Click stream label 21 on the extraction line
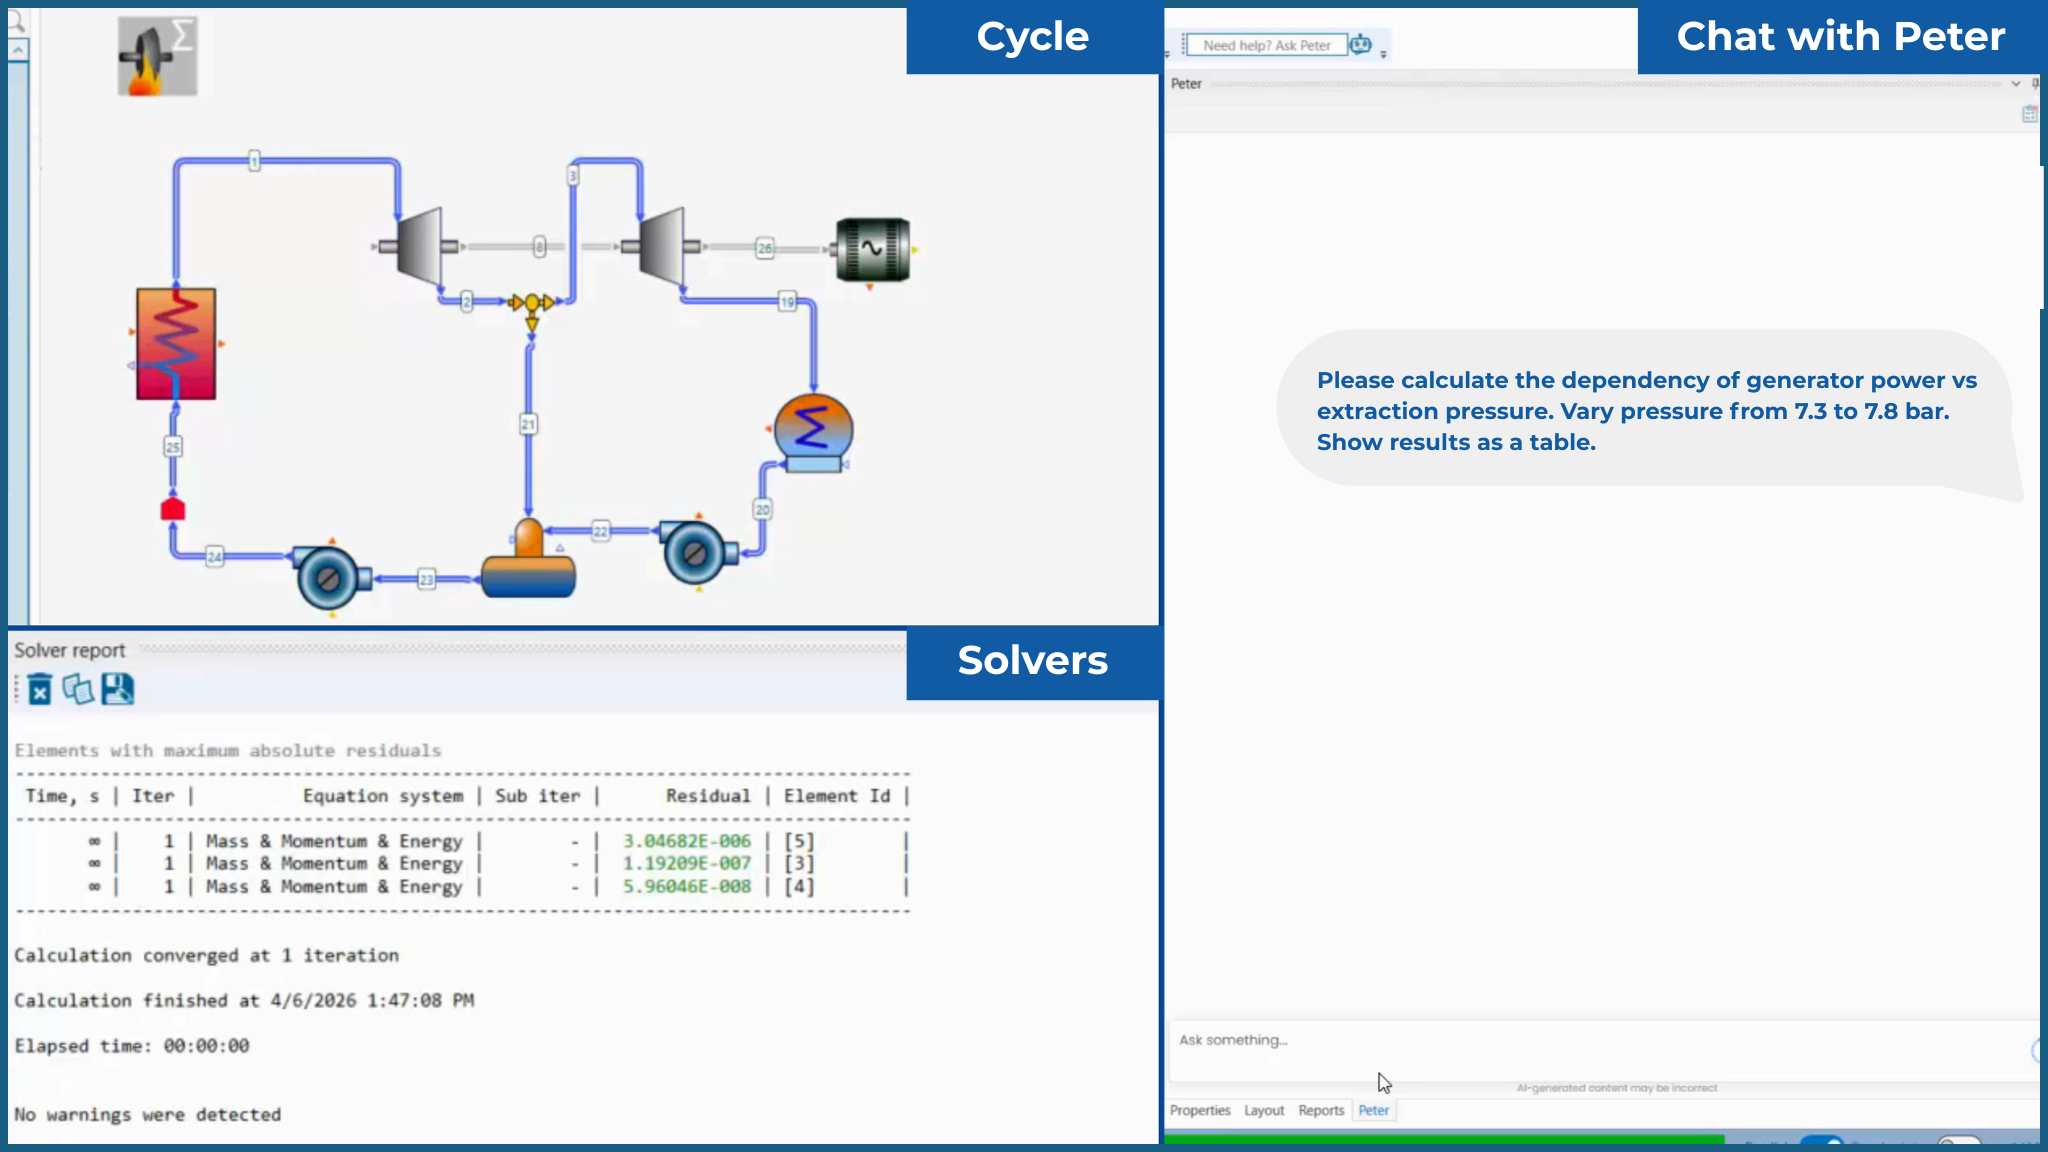The image size is (2048, 1152). 528,424
